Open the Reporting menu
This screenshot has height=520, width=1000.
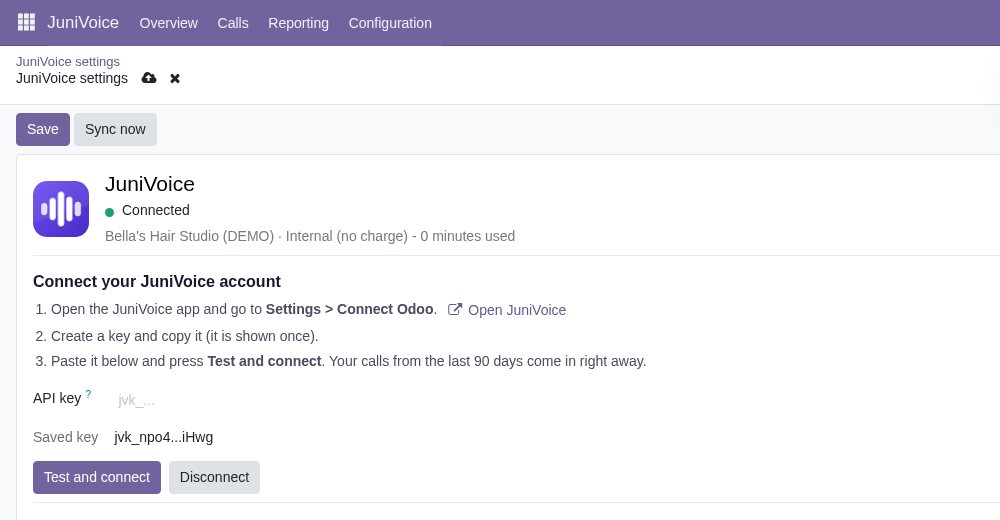pyautogui.click(x=298, y=23)
